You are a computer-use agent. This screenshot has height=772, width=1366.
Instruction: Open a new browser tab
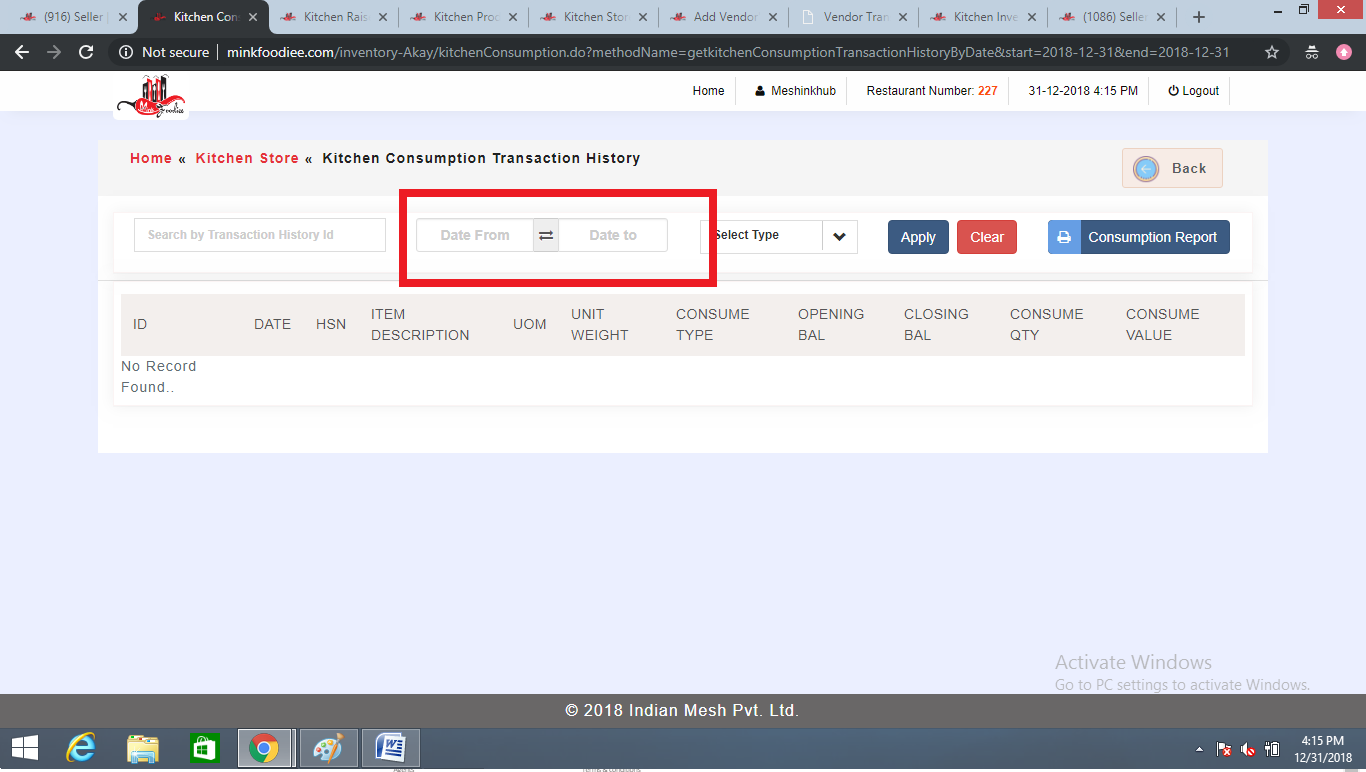[x=1199, y=17]
